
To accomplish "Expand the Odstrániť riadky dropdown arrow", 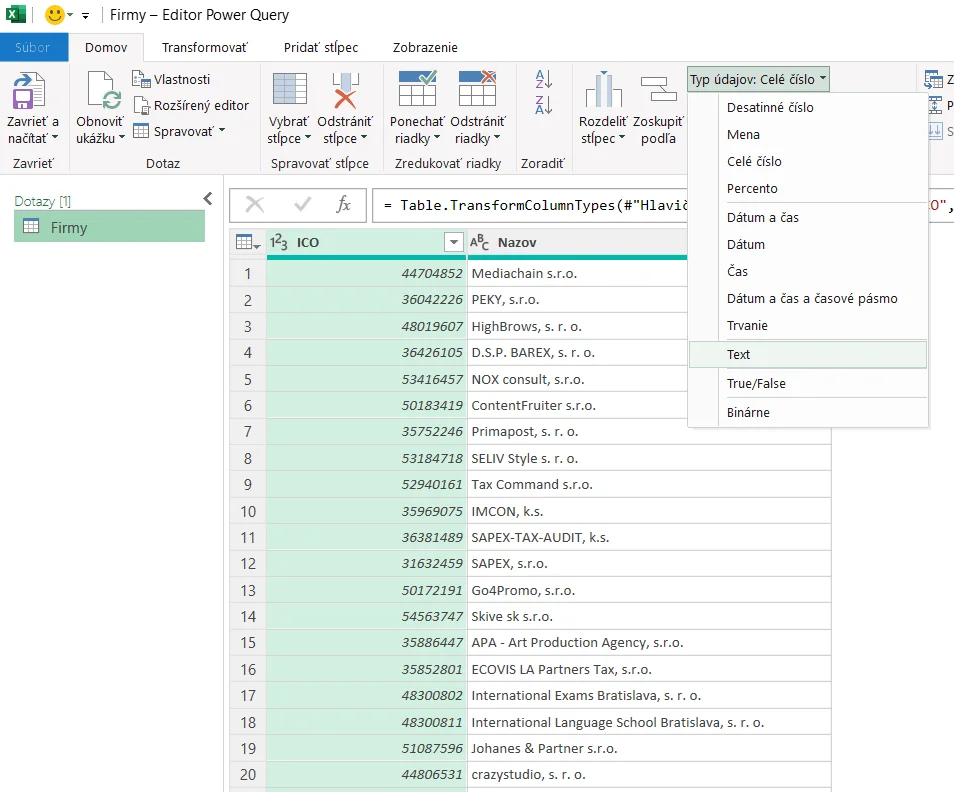I will (x=497, y=137).
